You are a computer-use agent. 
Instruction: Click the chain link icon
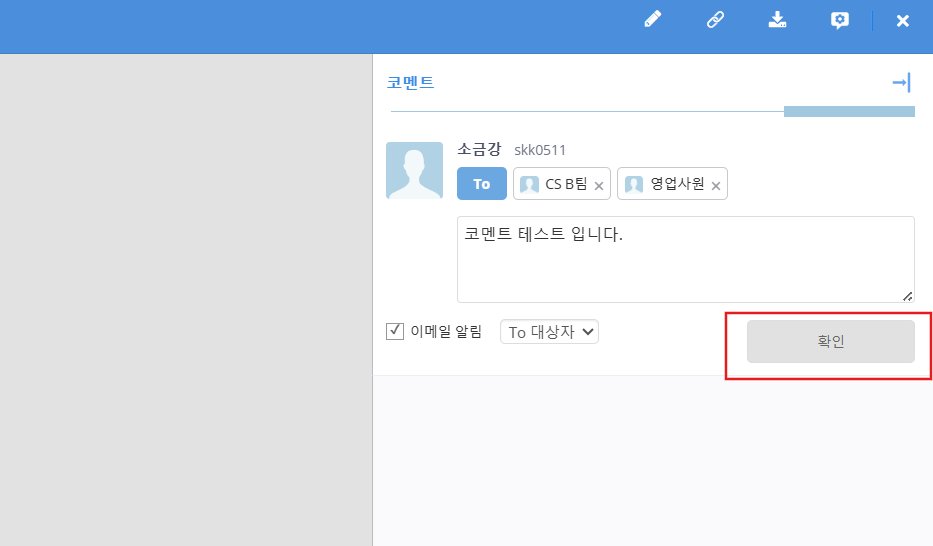(x=715, y=19)
